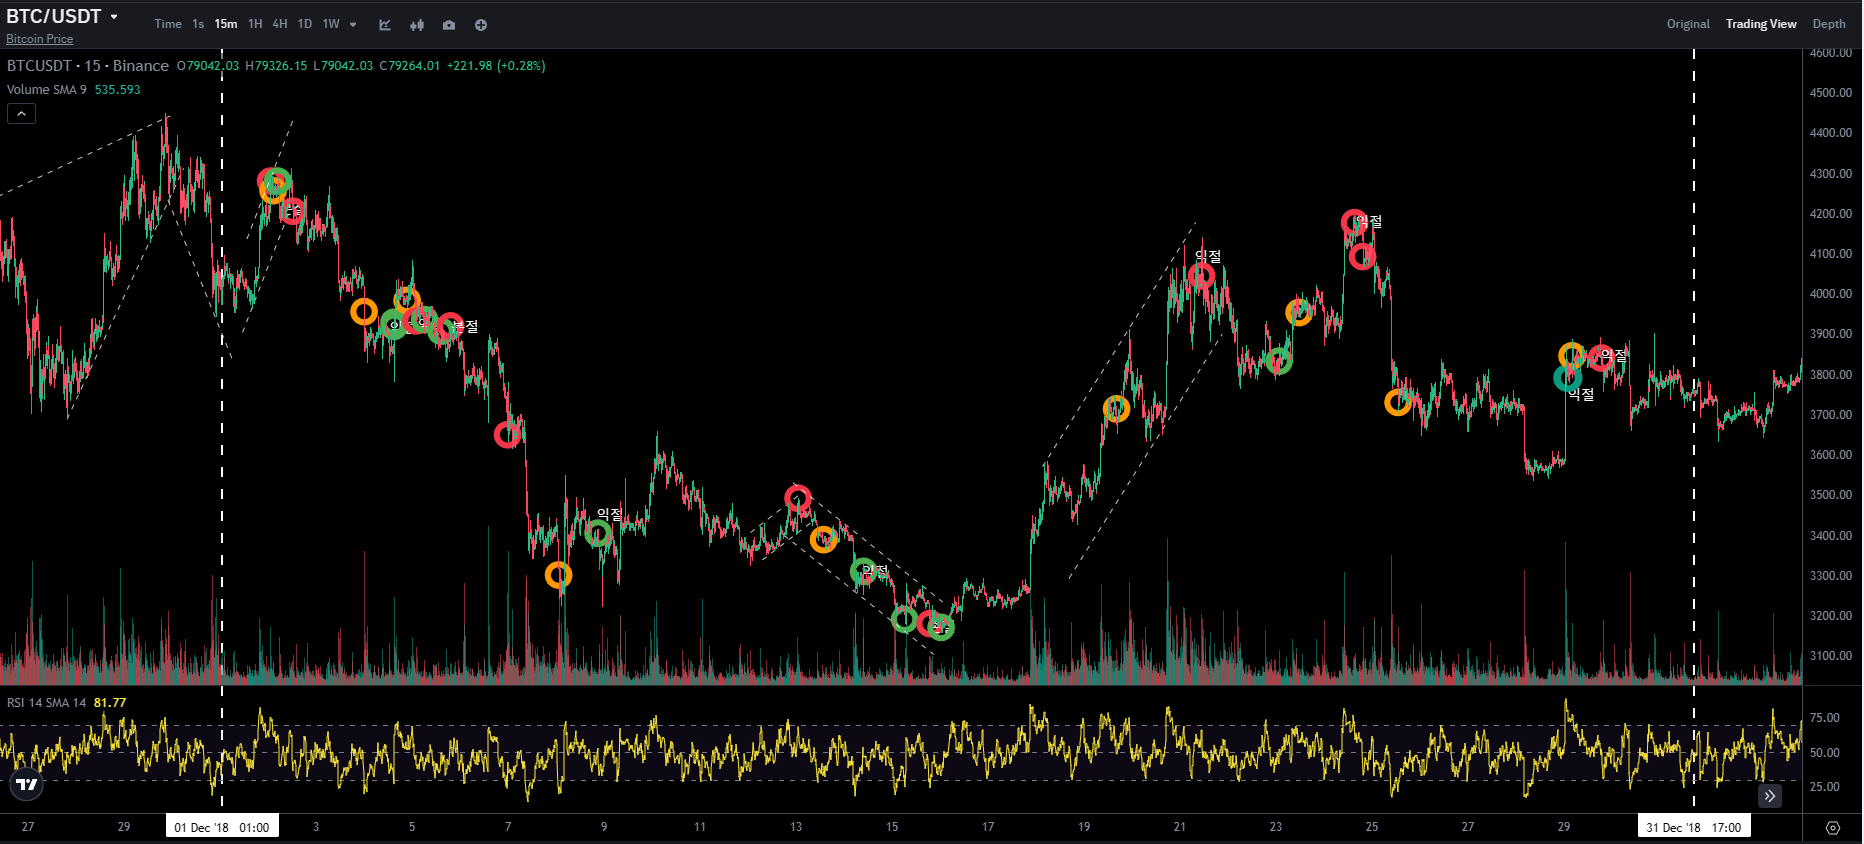1864x844 pixels.
Task: Select the 15m interval
Action: coord(226,24)
